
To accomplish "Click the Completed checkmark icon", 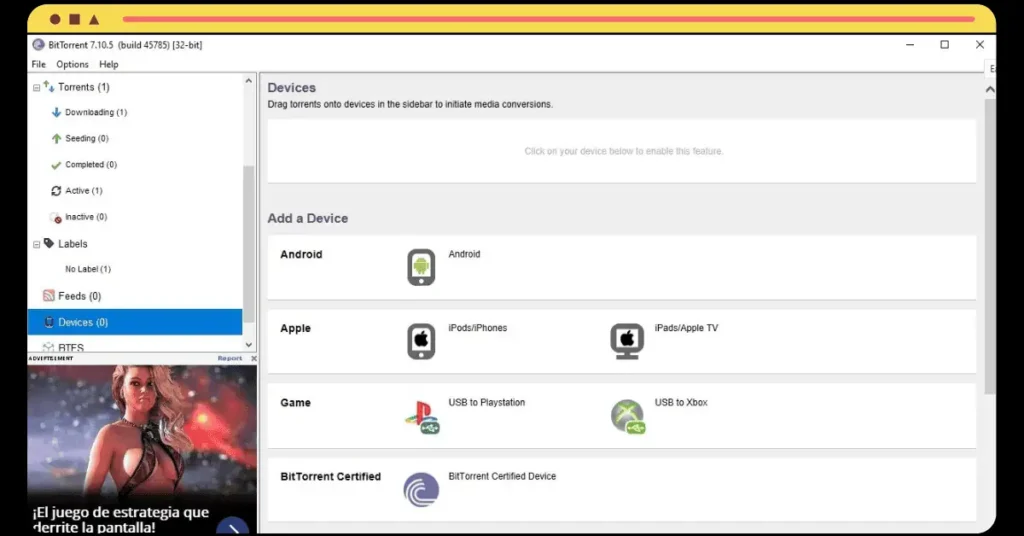I will pyautogui.click(x=56, y=165).
